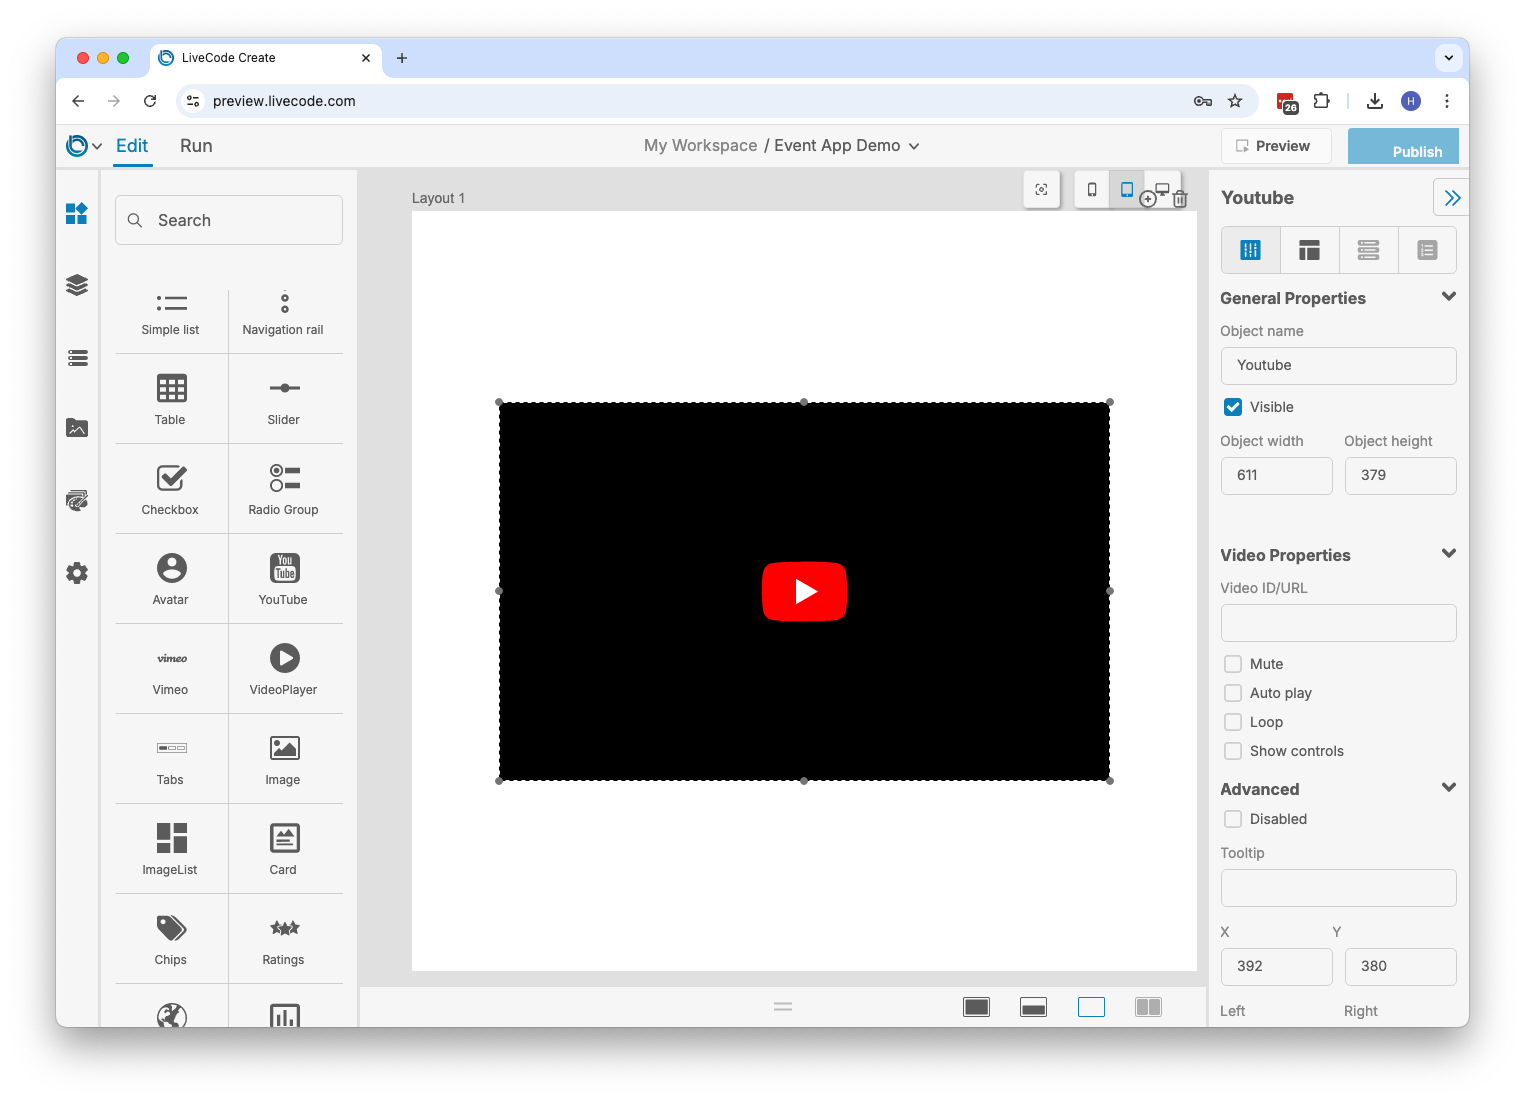Enable the Loop option
The image size is (1525, 1101).
coord(1233,722)
